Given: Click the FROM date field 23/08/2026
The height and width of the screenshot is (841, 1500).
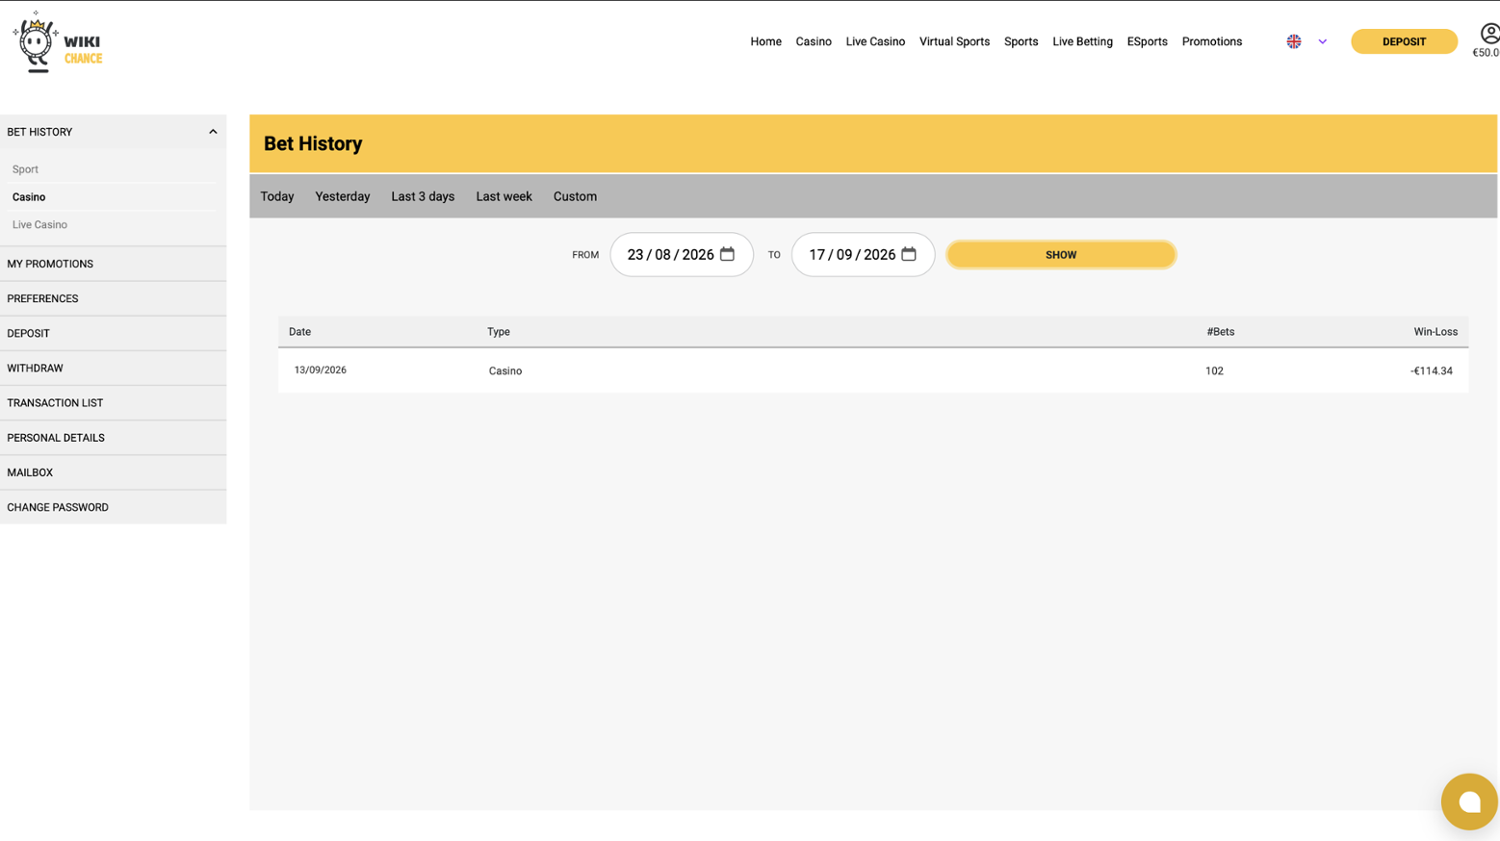Looking at the screenshot, I should (x=682, y=255).
